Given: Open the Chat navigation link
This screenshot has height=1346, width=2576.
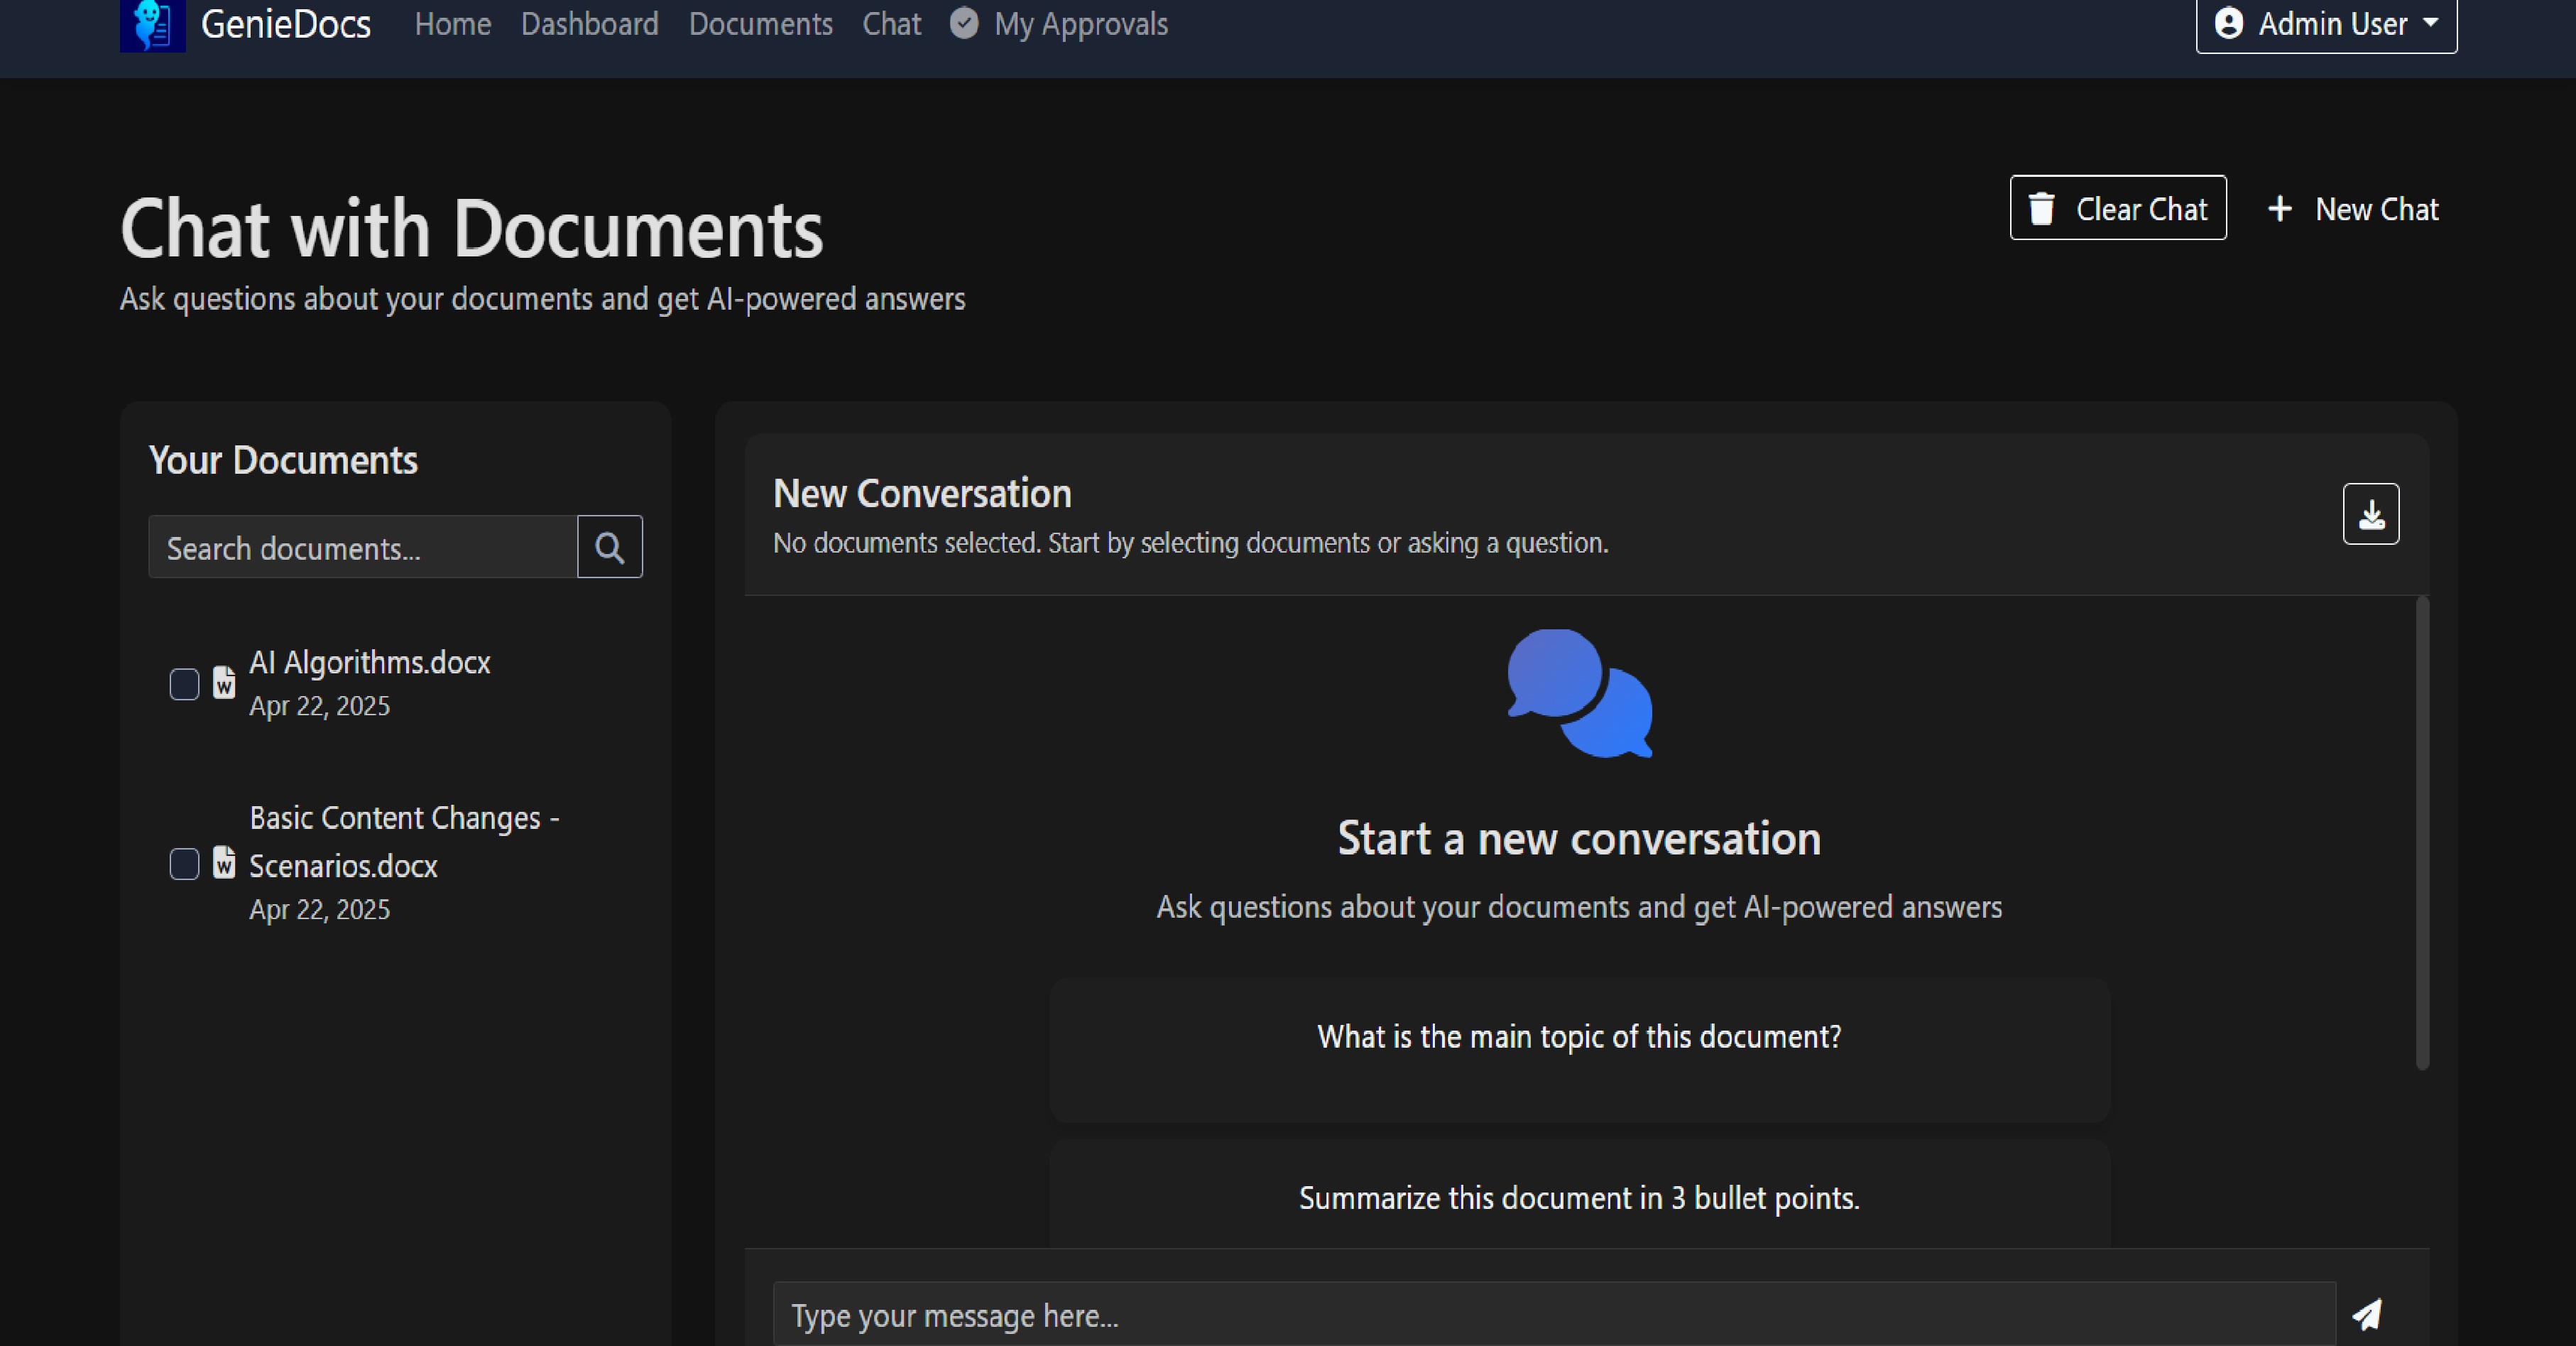Looking at the screenshot, I should pos(891,24).
